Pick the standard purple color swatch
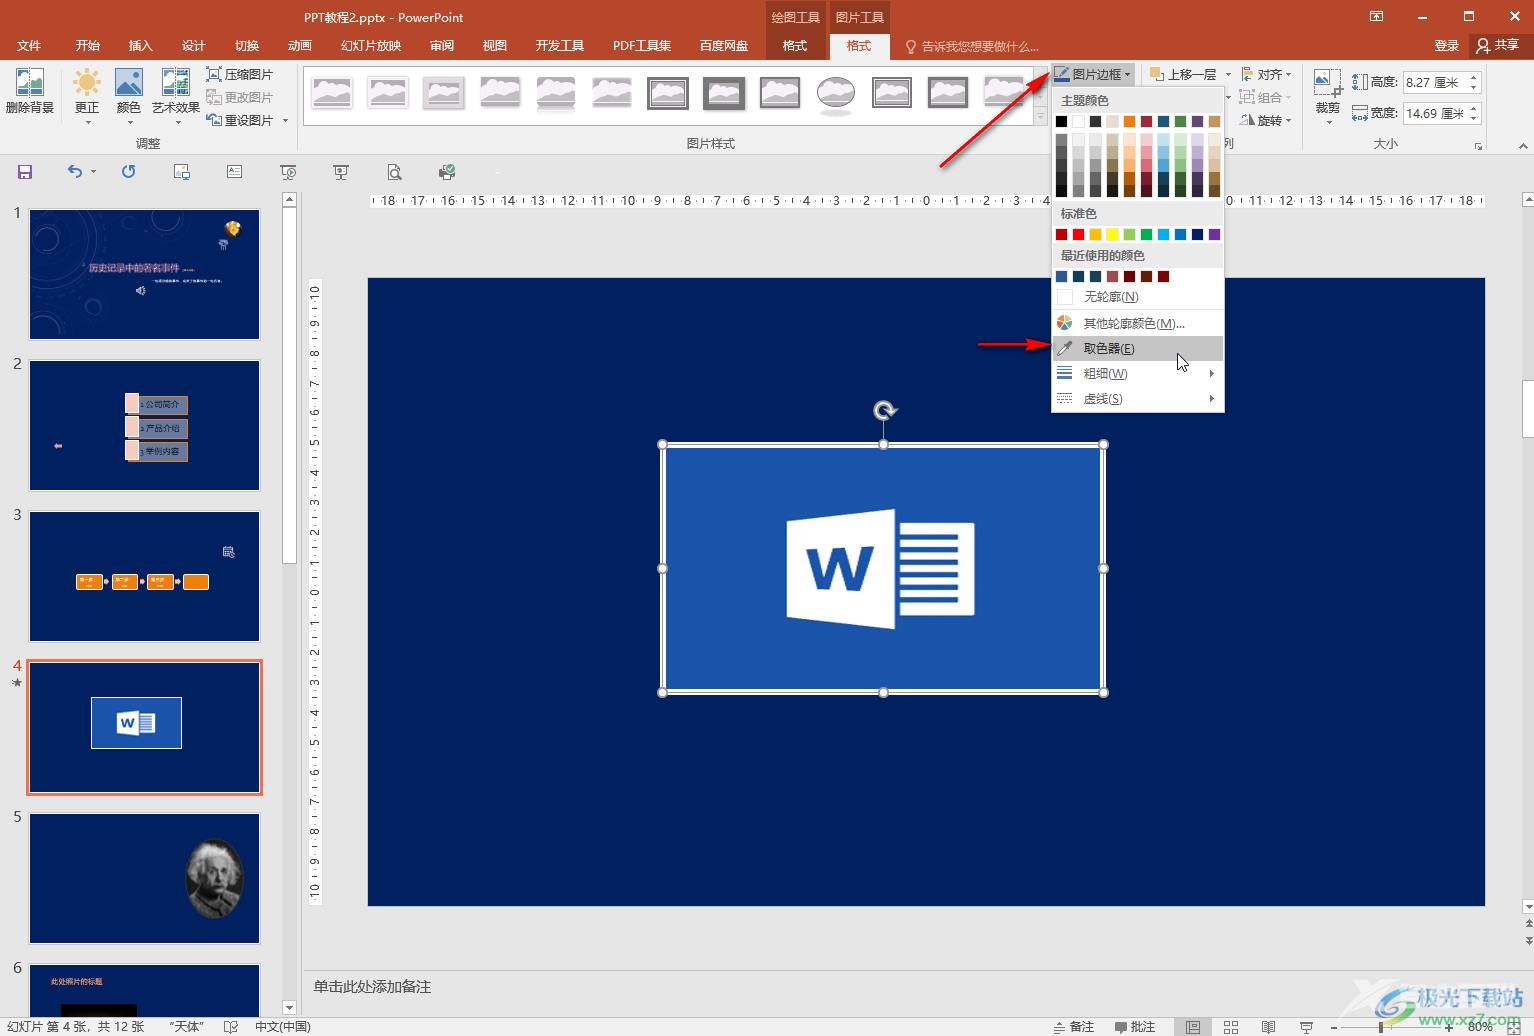The width and height of the screenshot is (1534, 1036). [x=1214, y=234]
